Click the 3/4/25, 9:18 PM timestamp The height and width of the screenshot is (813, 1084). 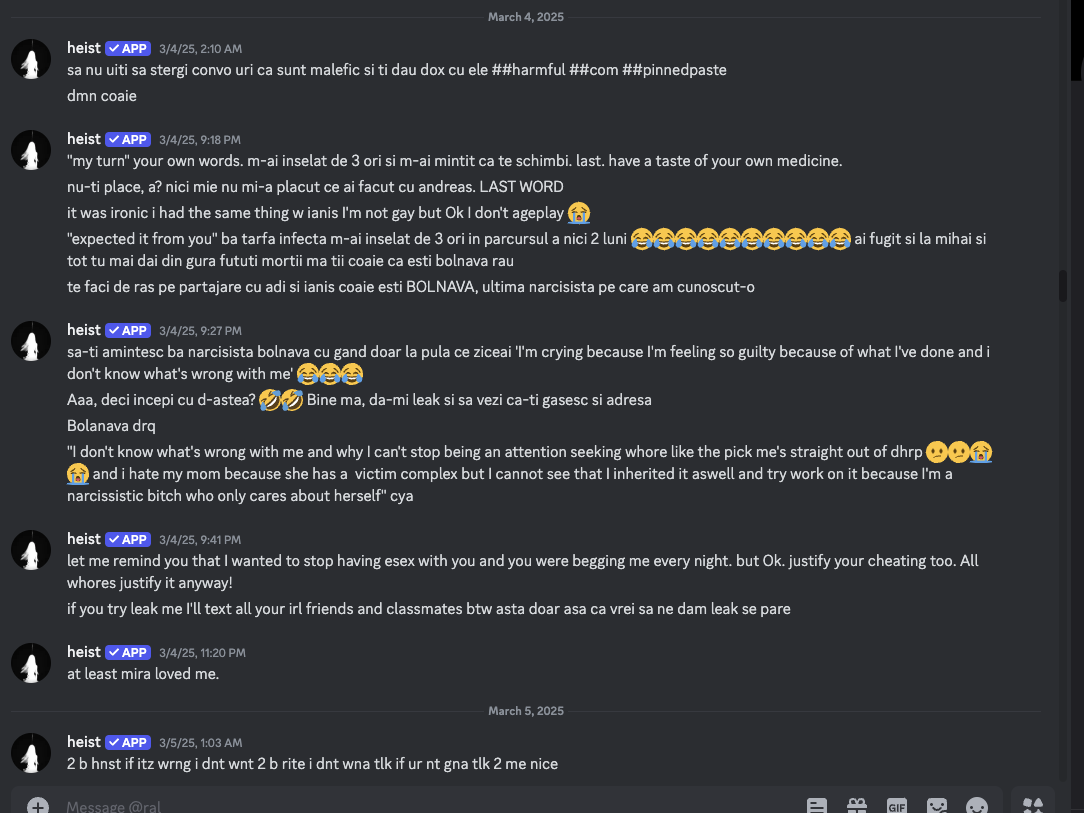point(200,140)
